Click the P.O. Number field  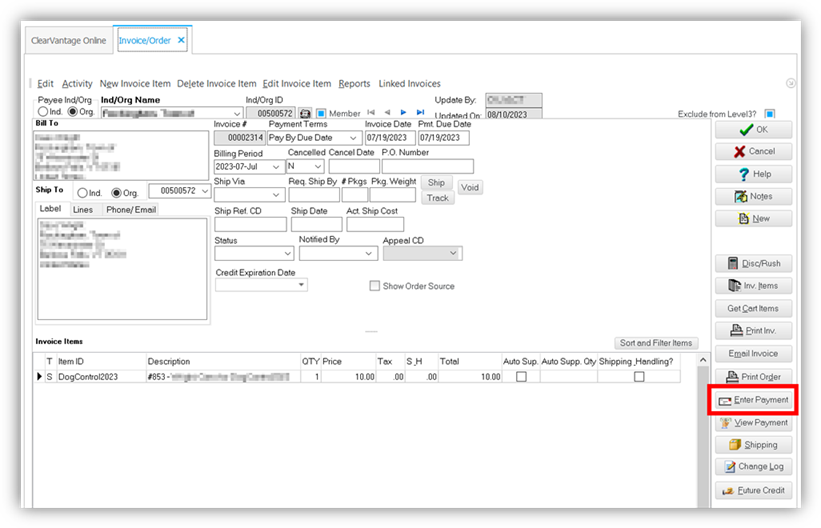pos(428,167)
